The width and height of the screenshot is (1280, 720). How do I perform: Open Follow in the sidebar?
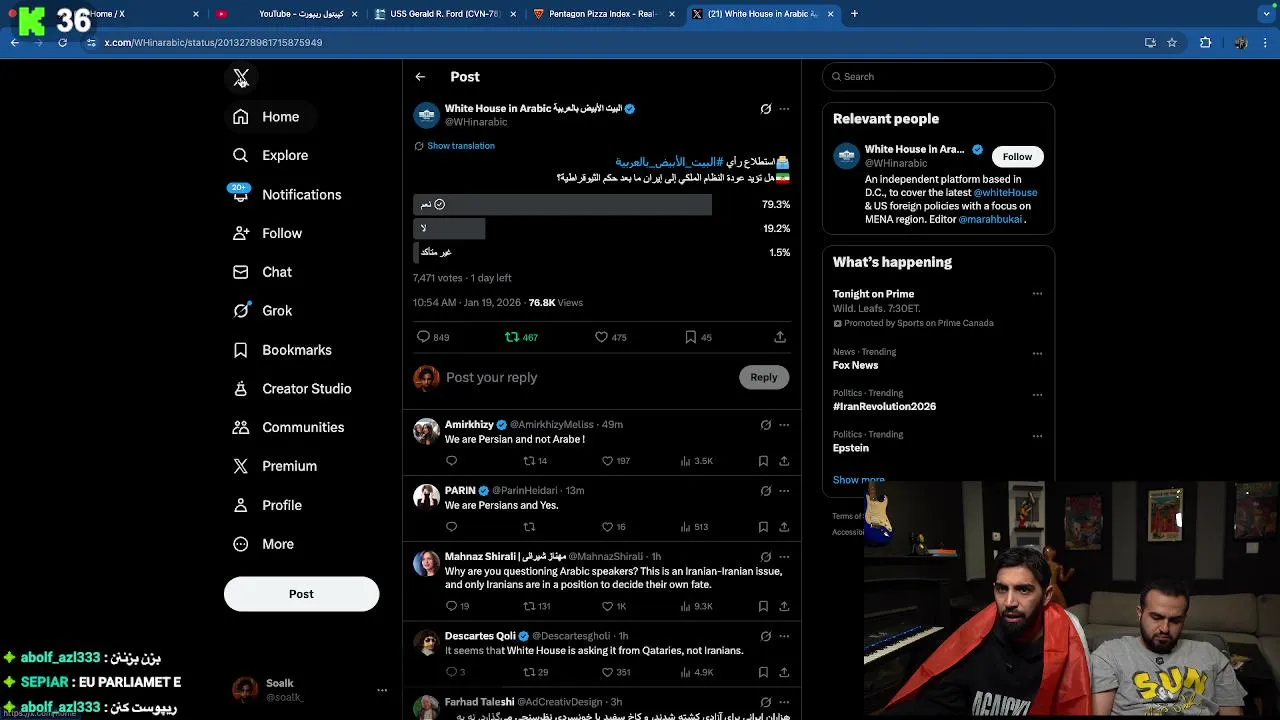click(266, 233)
